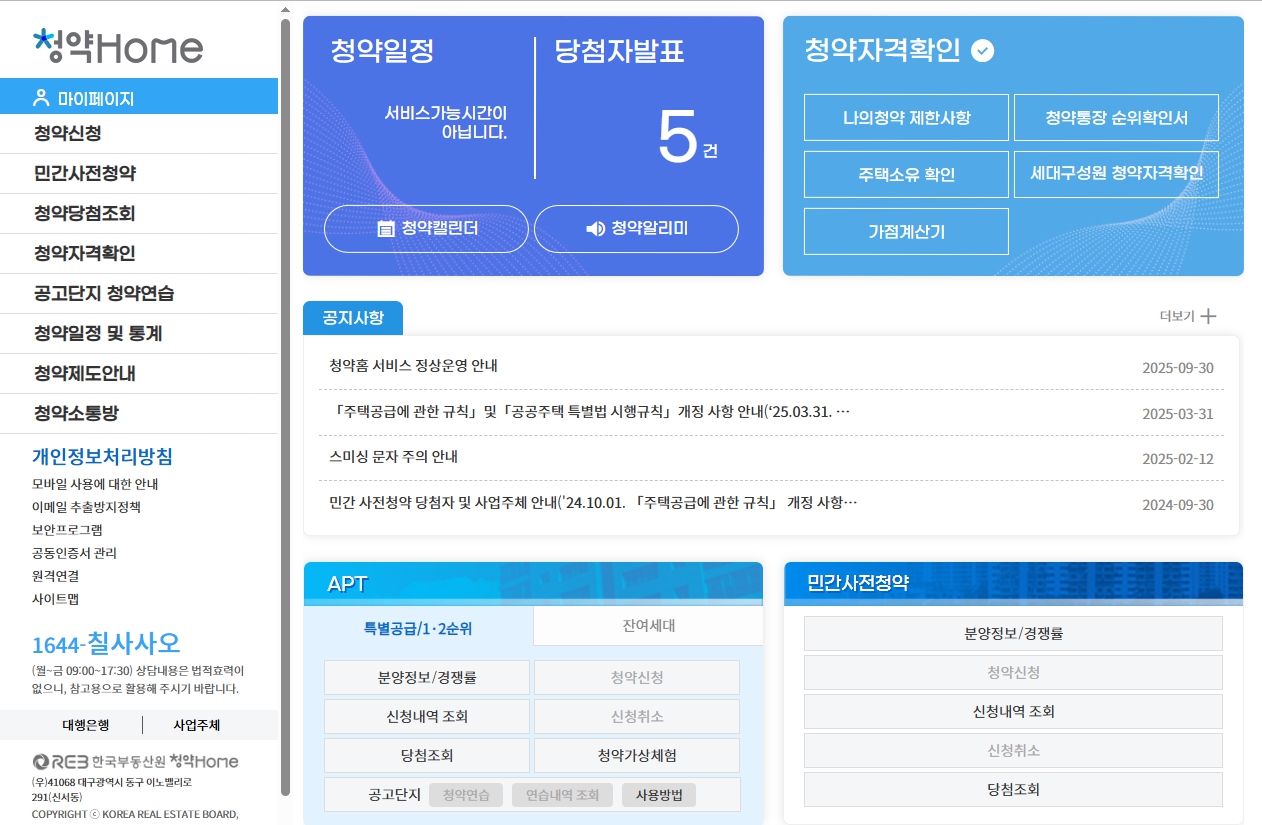Image resolution: width=1262 pixels, height=825 pixels.
Task: Click 민간사전청약 분양정보/경쟁률 button
Action: (x=1013, y=633)
